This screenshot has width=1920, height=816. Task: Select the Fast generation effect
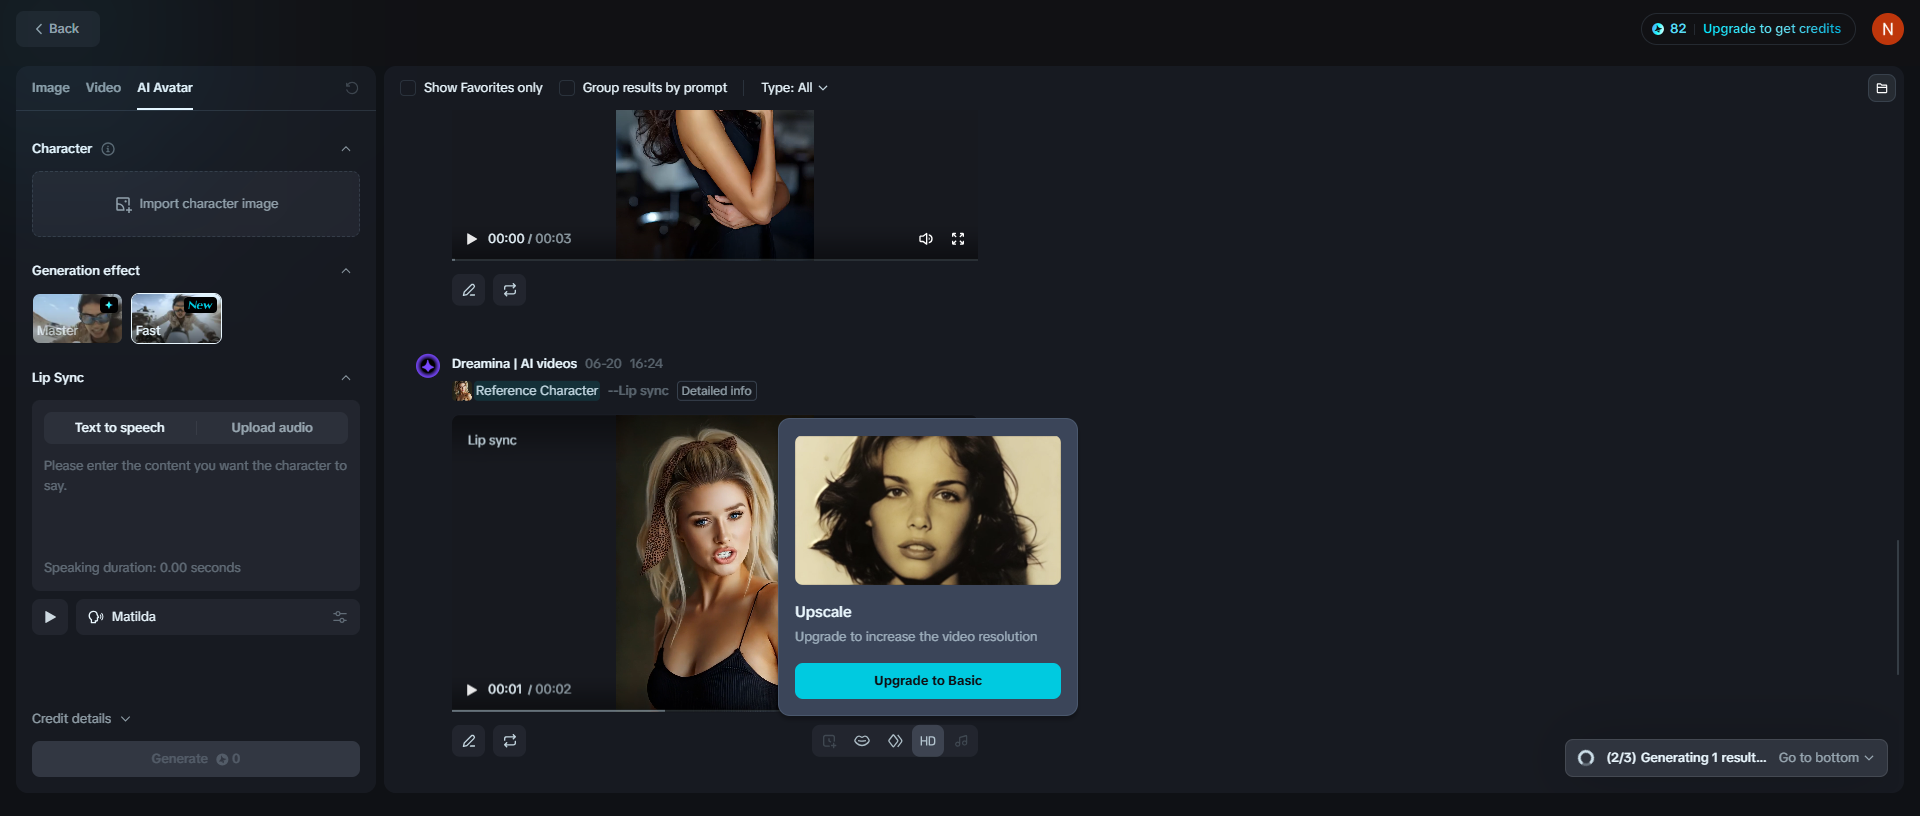pos(176,318)
